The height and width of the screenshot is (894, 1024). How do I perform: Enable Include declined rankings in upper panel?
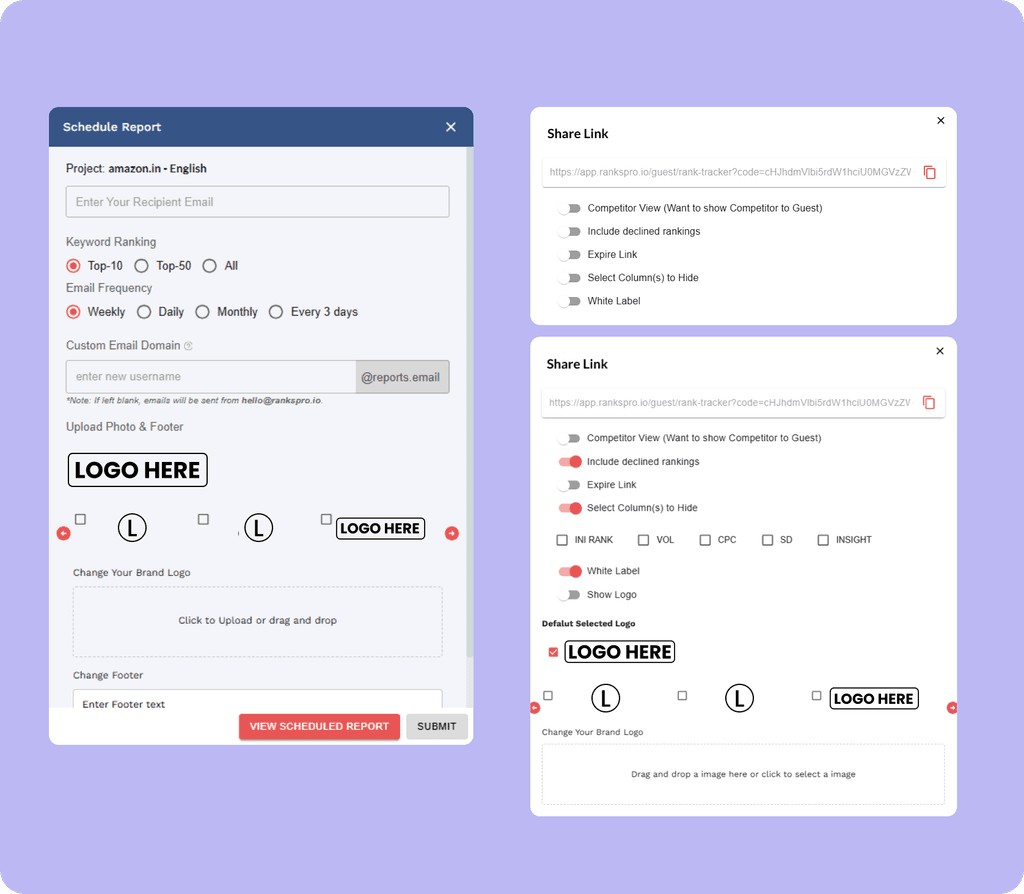pos(569,232)
